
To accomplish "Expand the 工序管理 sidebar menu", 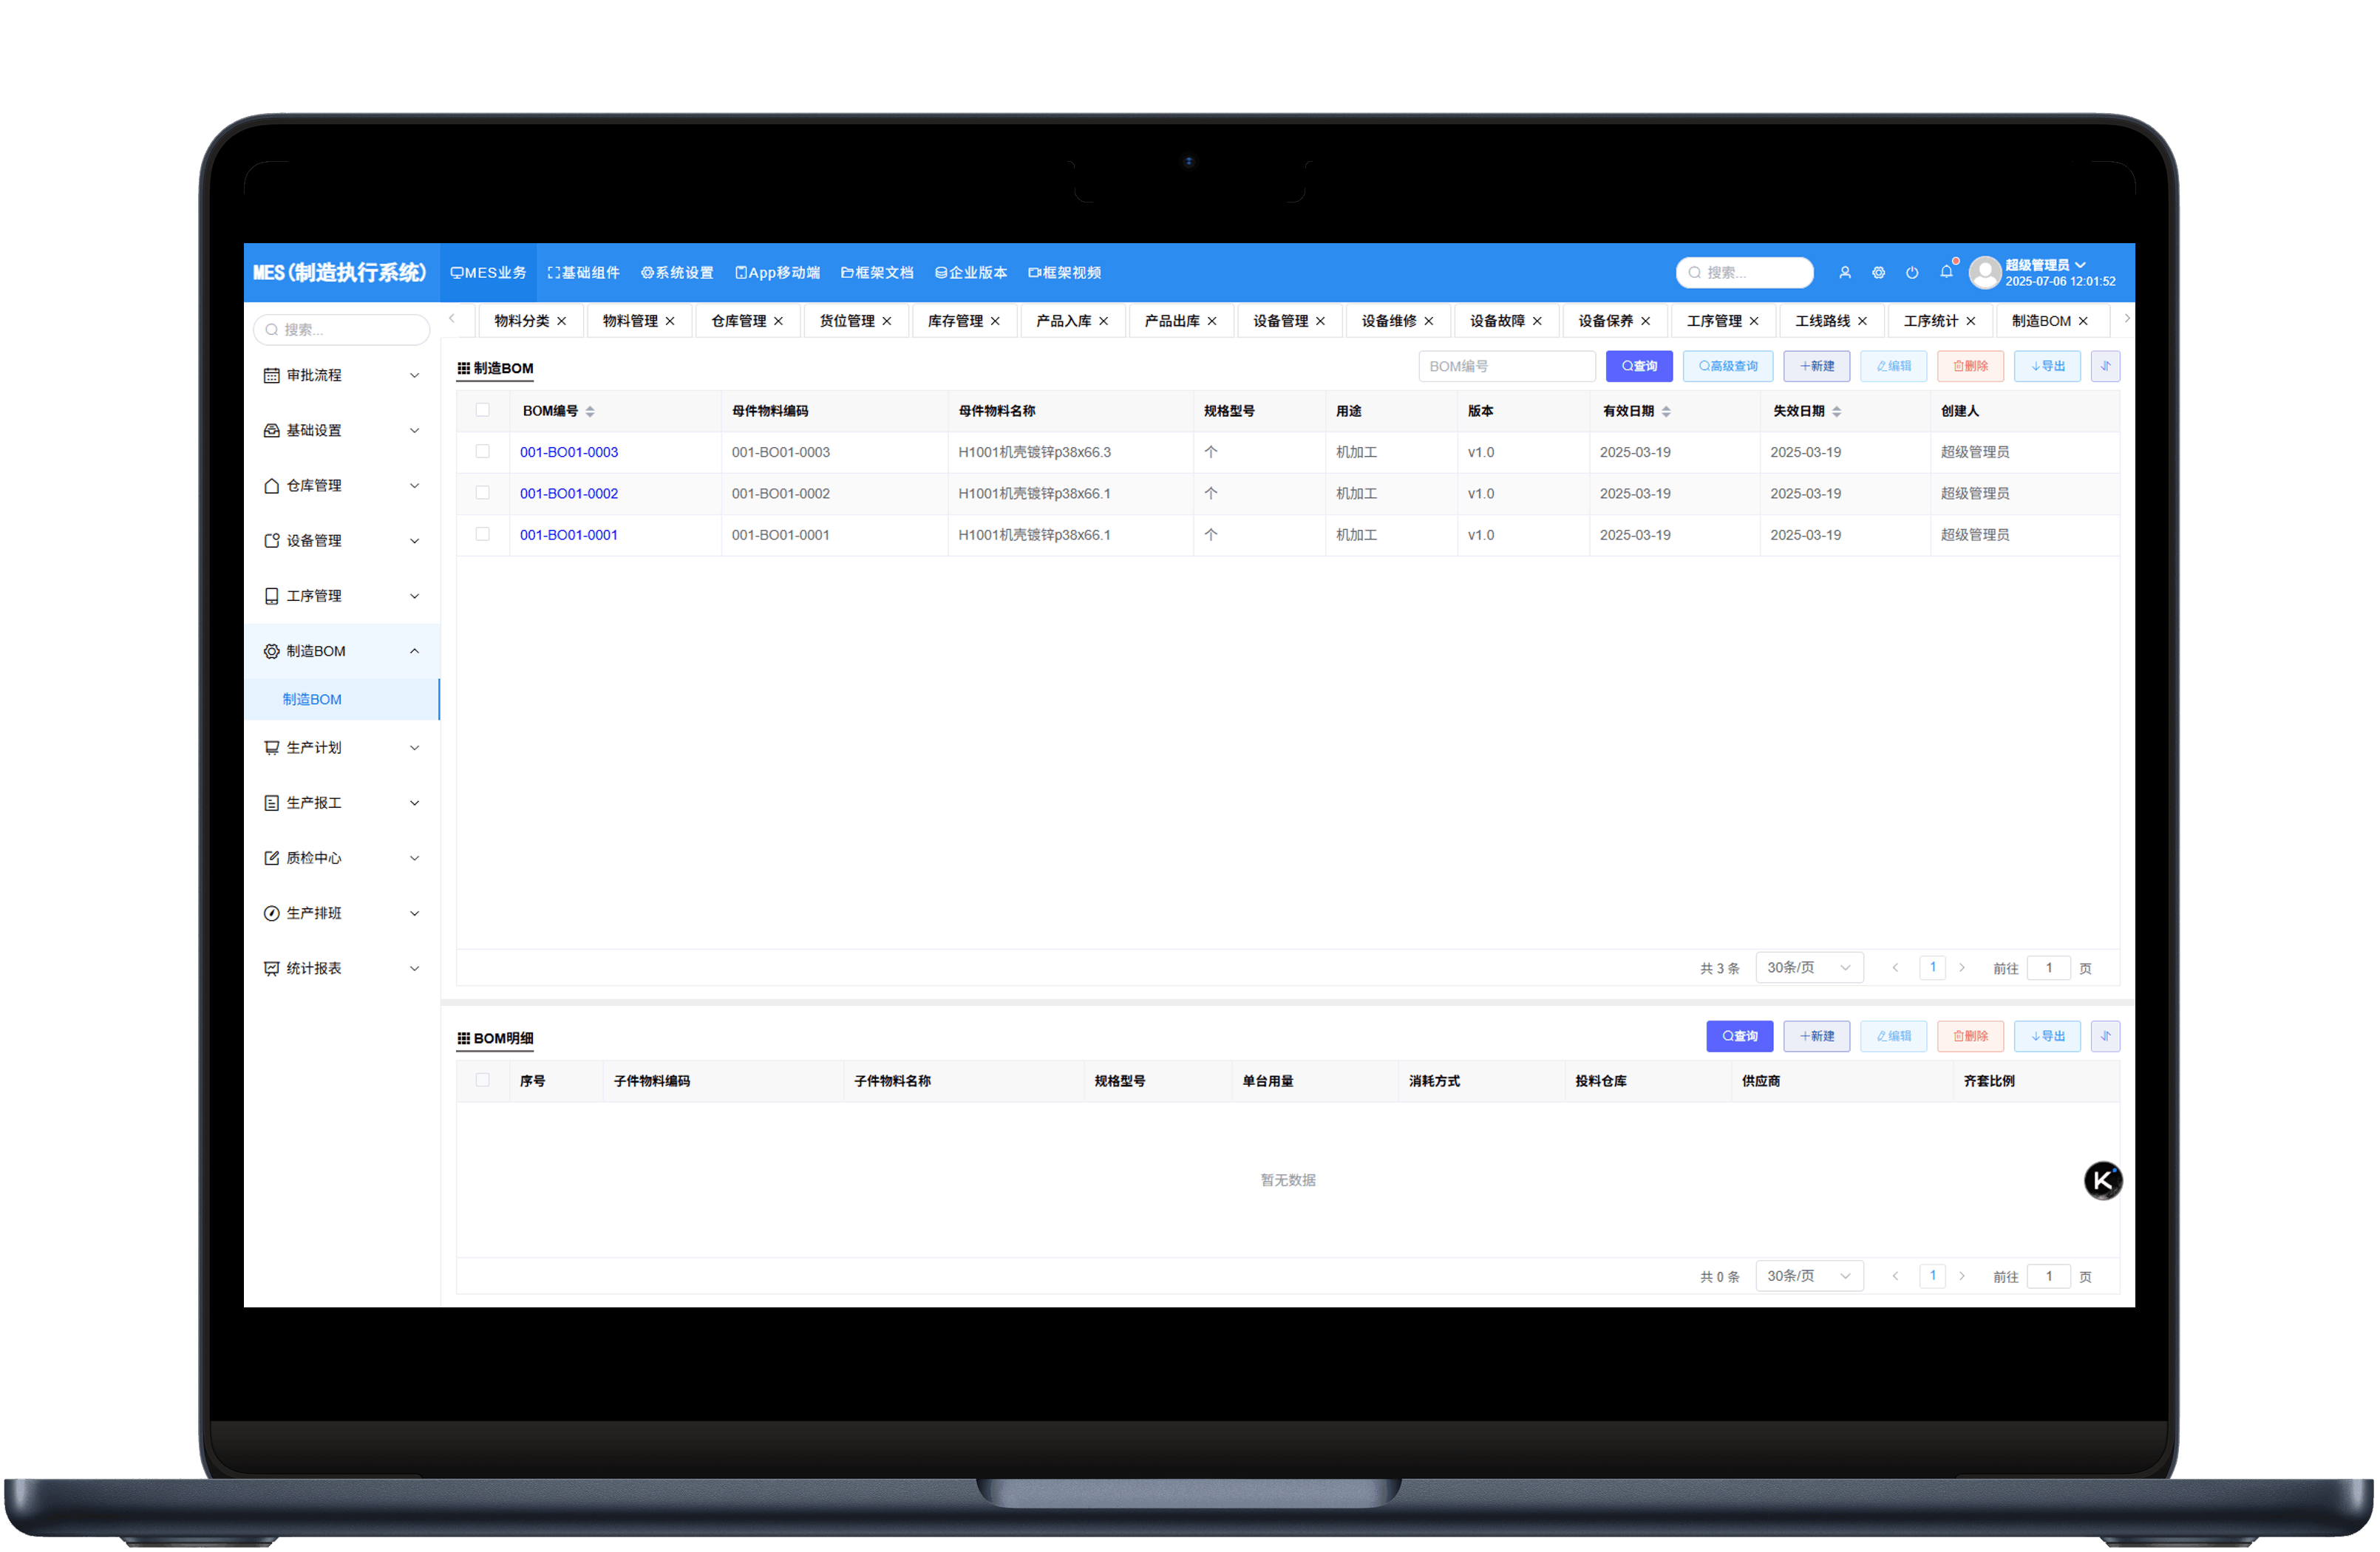I will (341, 596).
